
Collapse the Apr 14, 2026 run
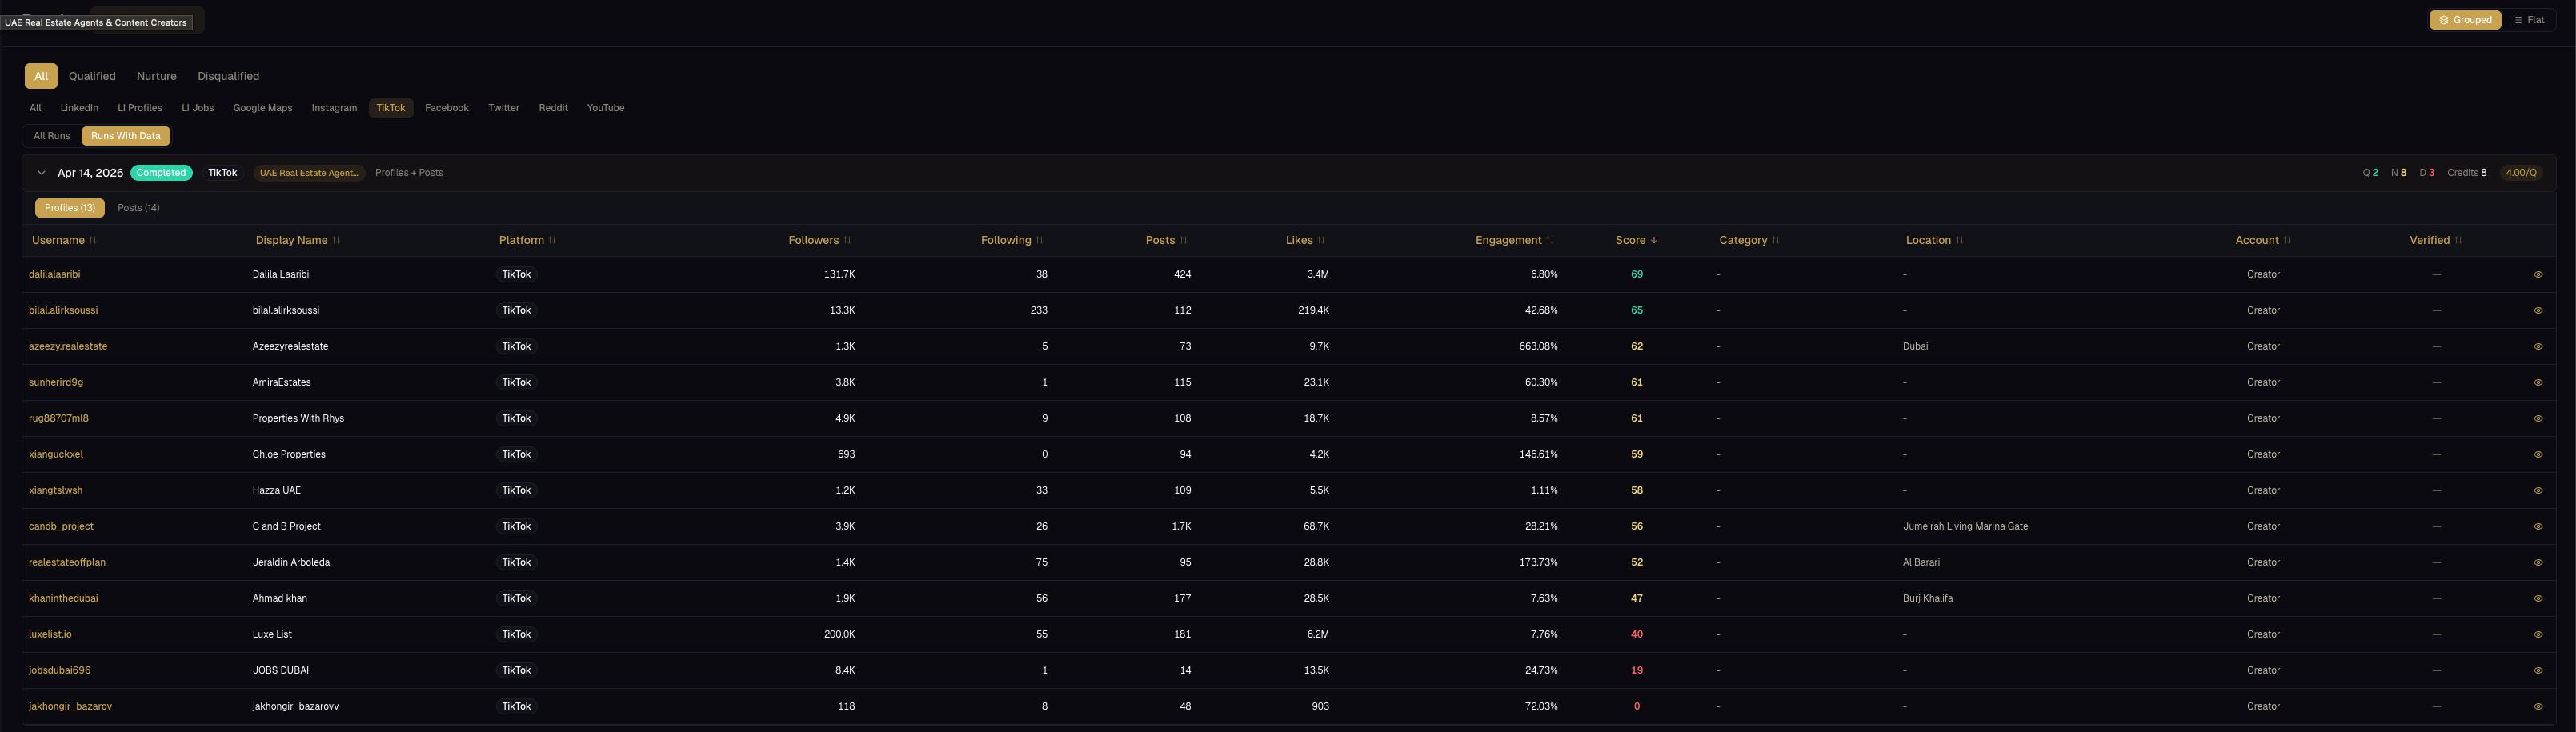pos(41,173)
